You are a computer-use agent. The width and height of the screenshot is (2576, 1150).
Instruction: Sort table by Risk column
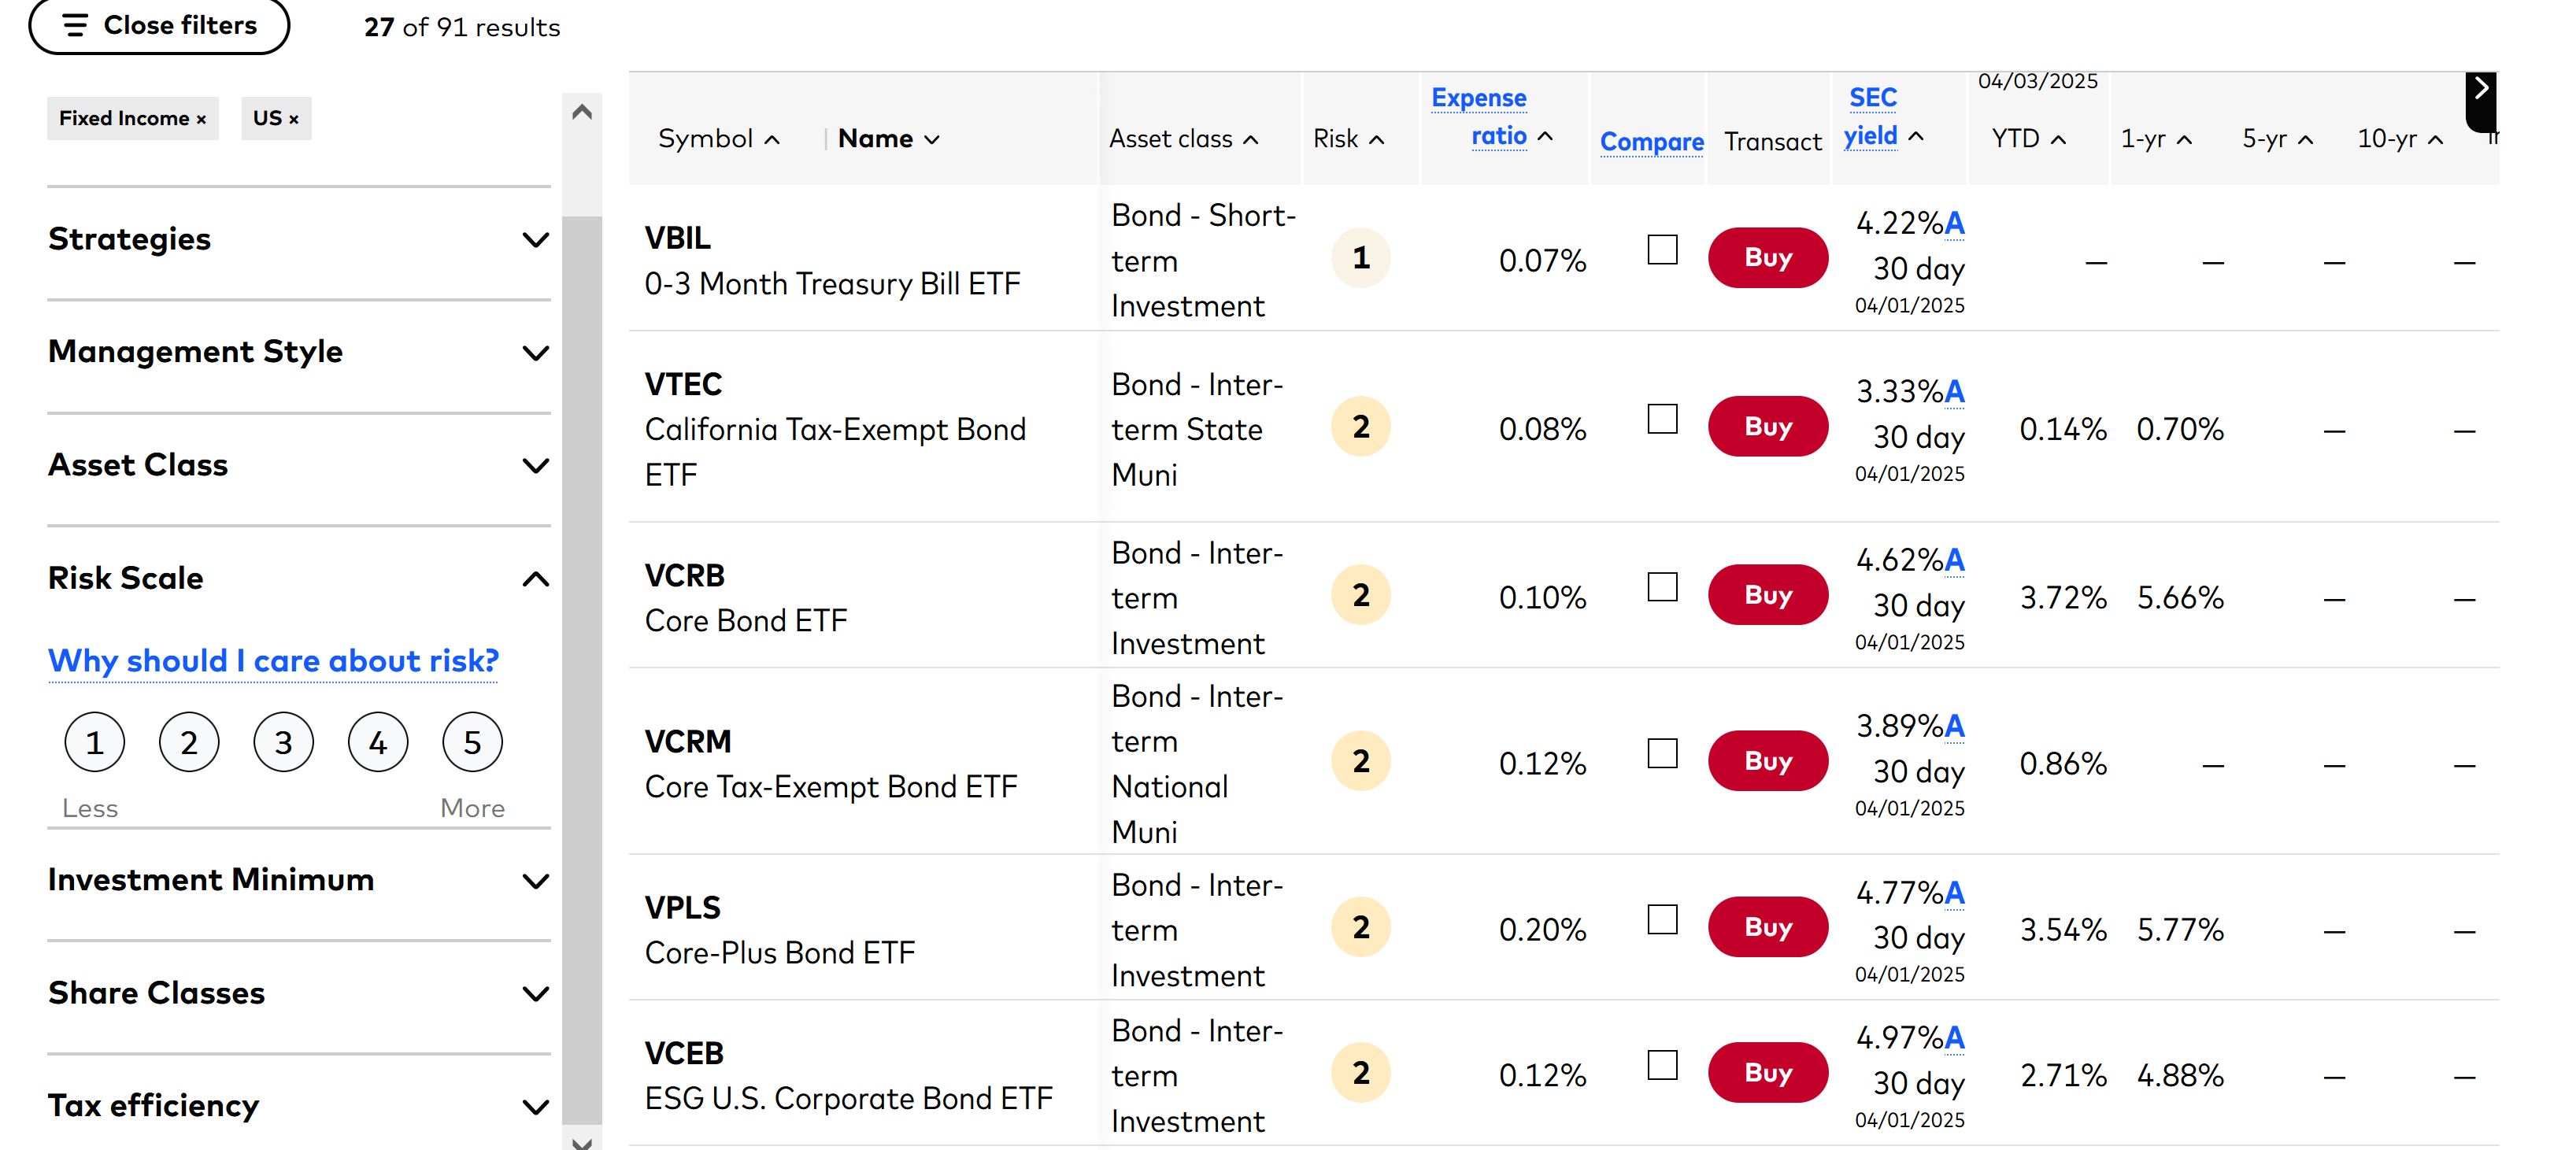click(x=1349, y=139)
